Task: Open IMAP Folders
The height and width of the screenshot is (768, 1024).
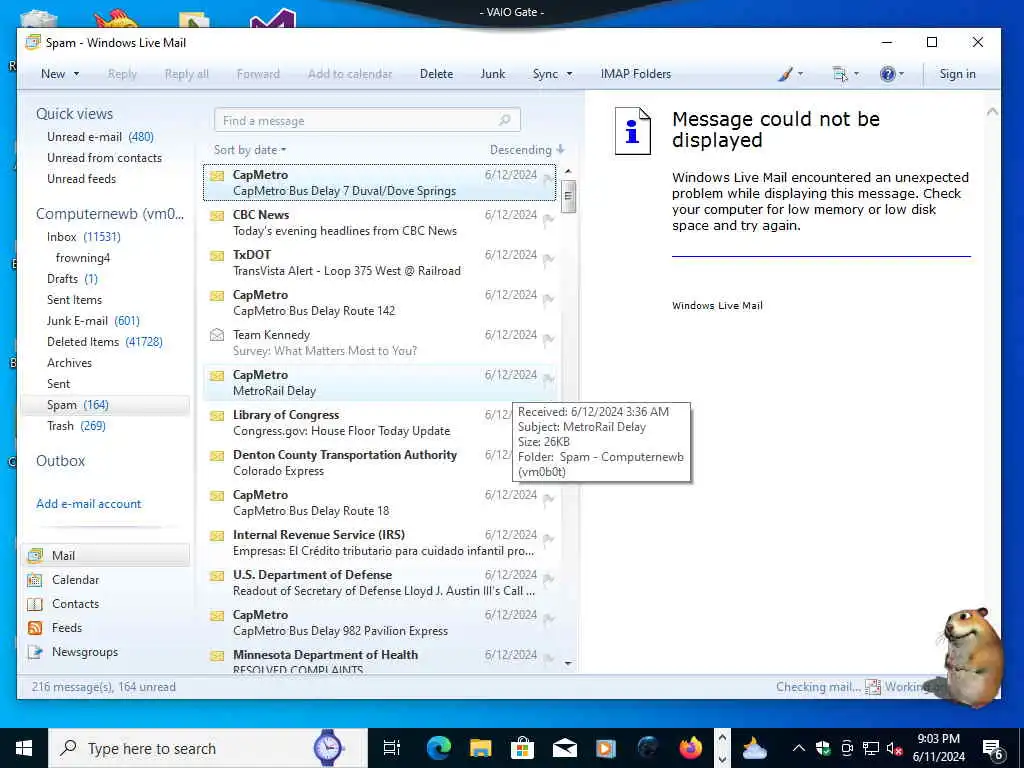Action: (x=635, y=74)
